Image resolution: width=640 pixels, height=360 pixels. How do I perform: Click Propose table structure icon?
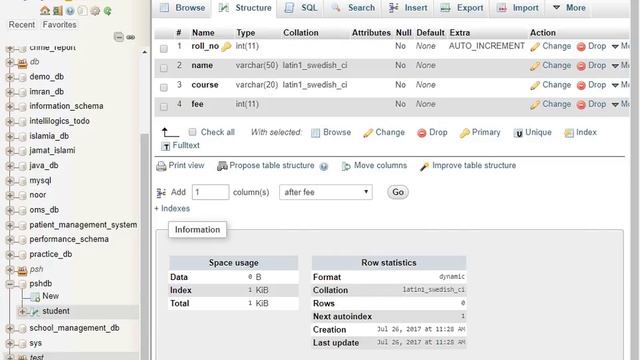point(222,166)
